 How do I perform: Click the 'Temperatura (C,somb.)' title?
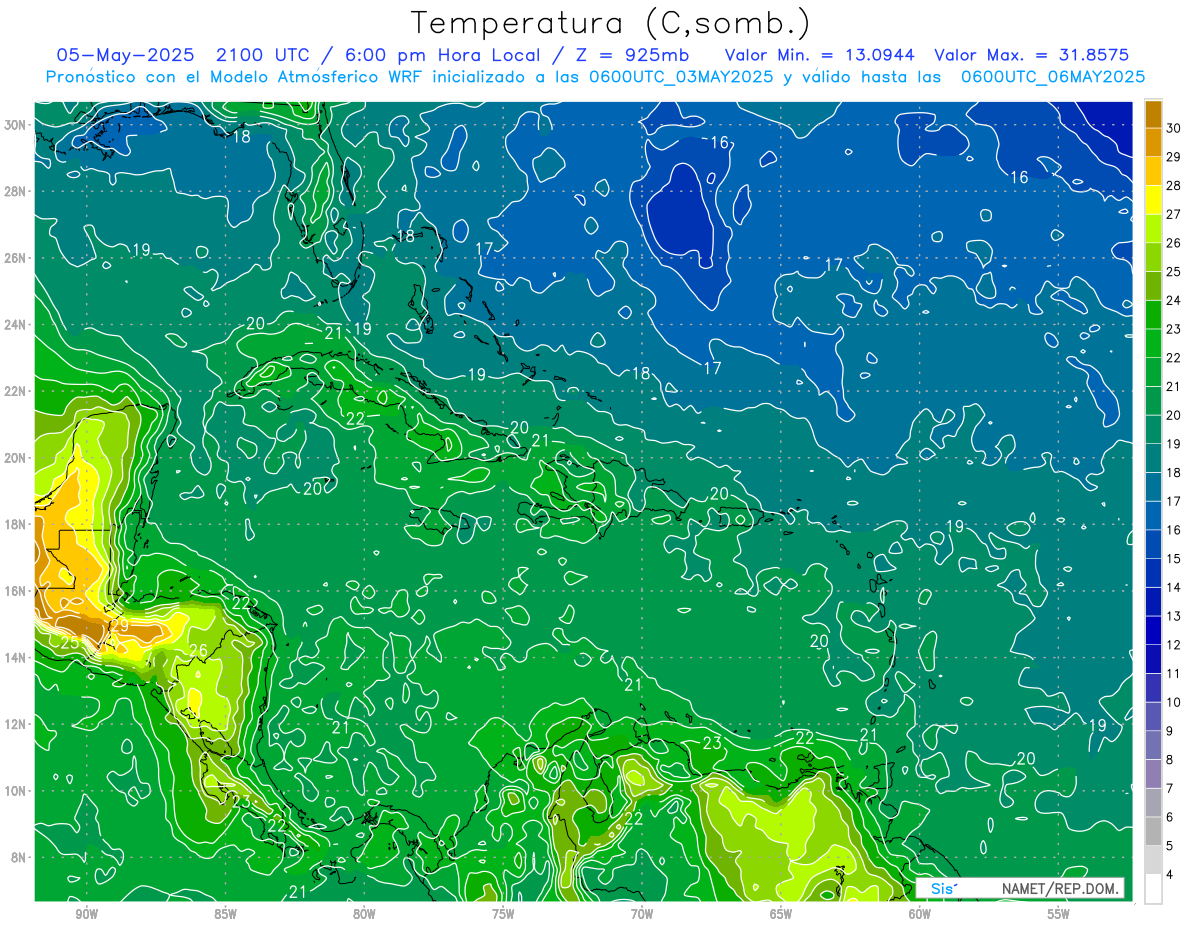point(610,23)
